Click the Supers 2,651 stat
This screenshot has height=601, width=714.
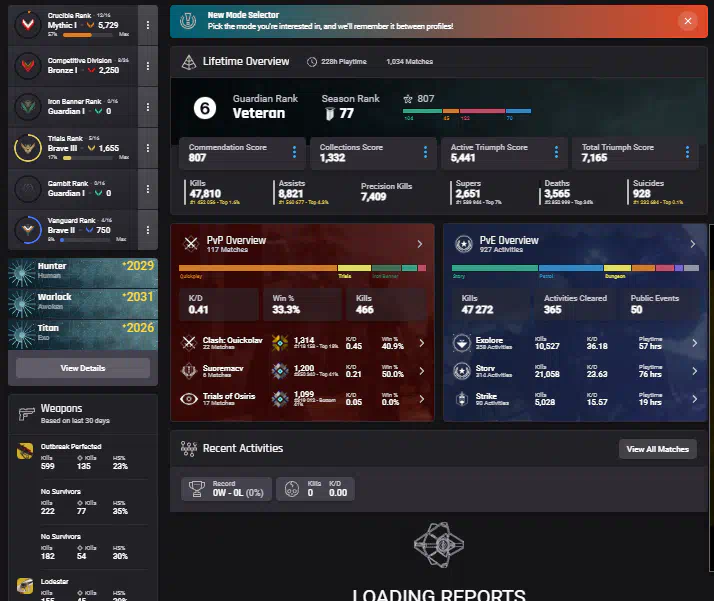tap(478, 192)
